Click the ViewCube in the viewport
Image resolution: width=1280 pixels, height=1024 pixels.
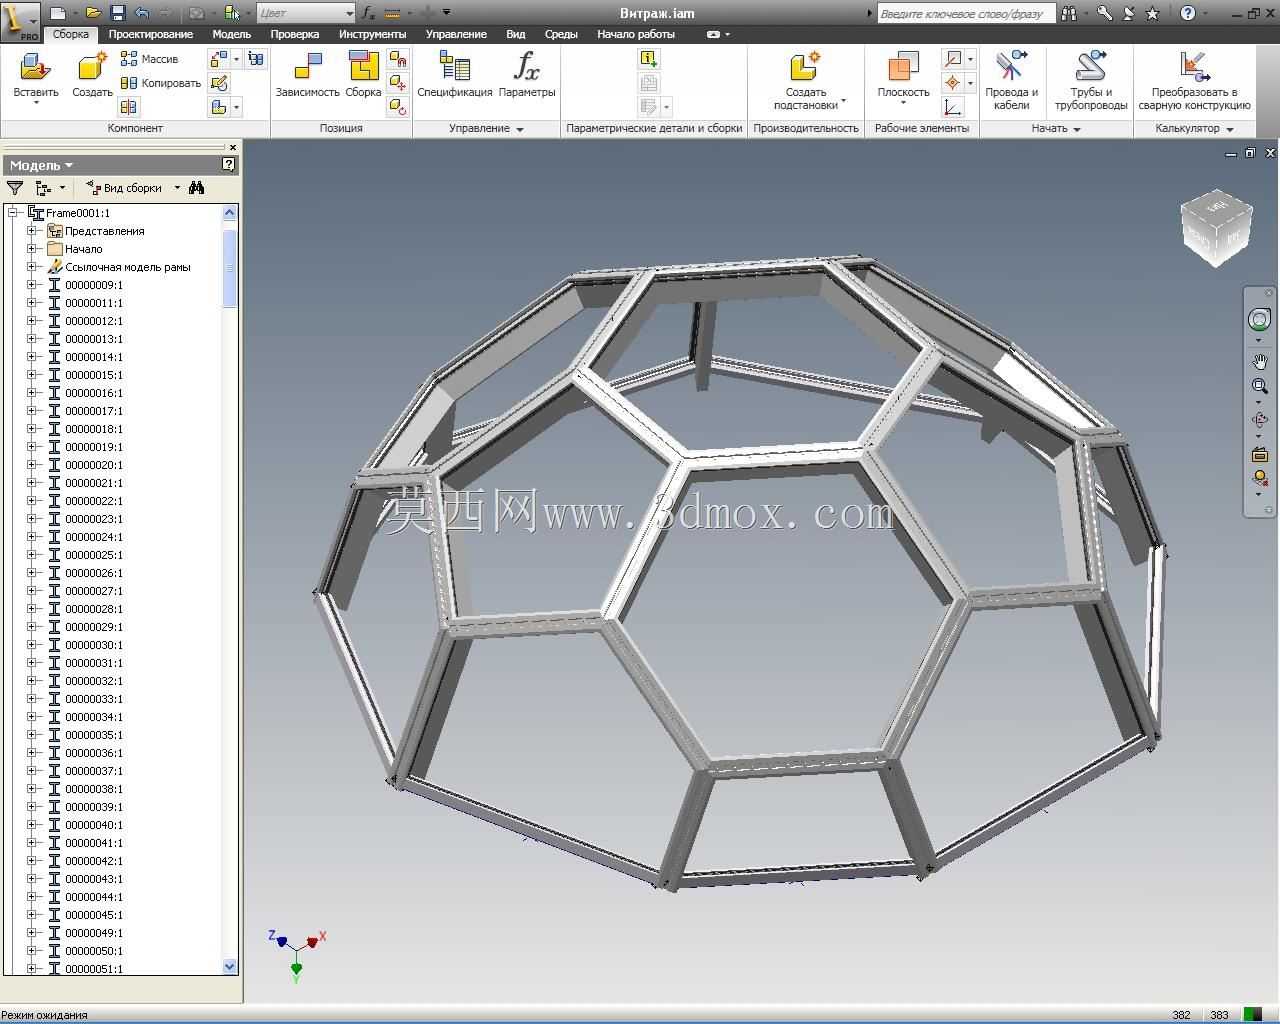1216,229
